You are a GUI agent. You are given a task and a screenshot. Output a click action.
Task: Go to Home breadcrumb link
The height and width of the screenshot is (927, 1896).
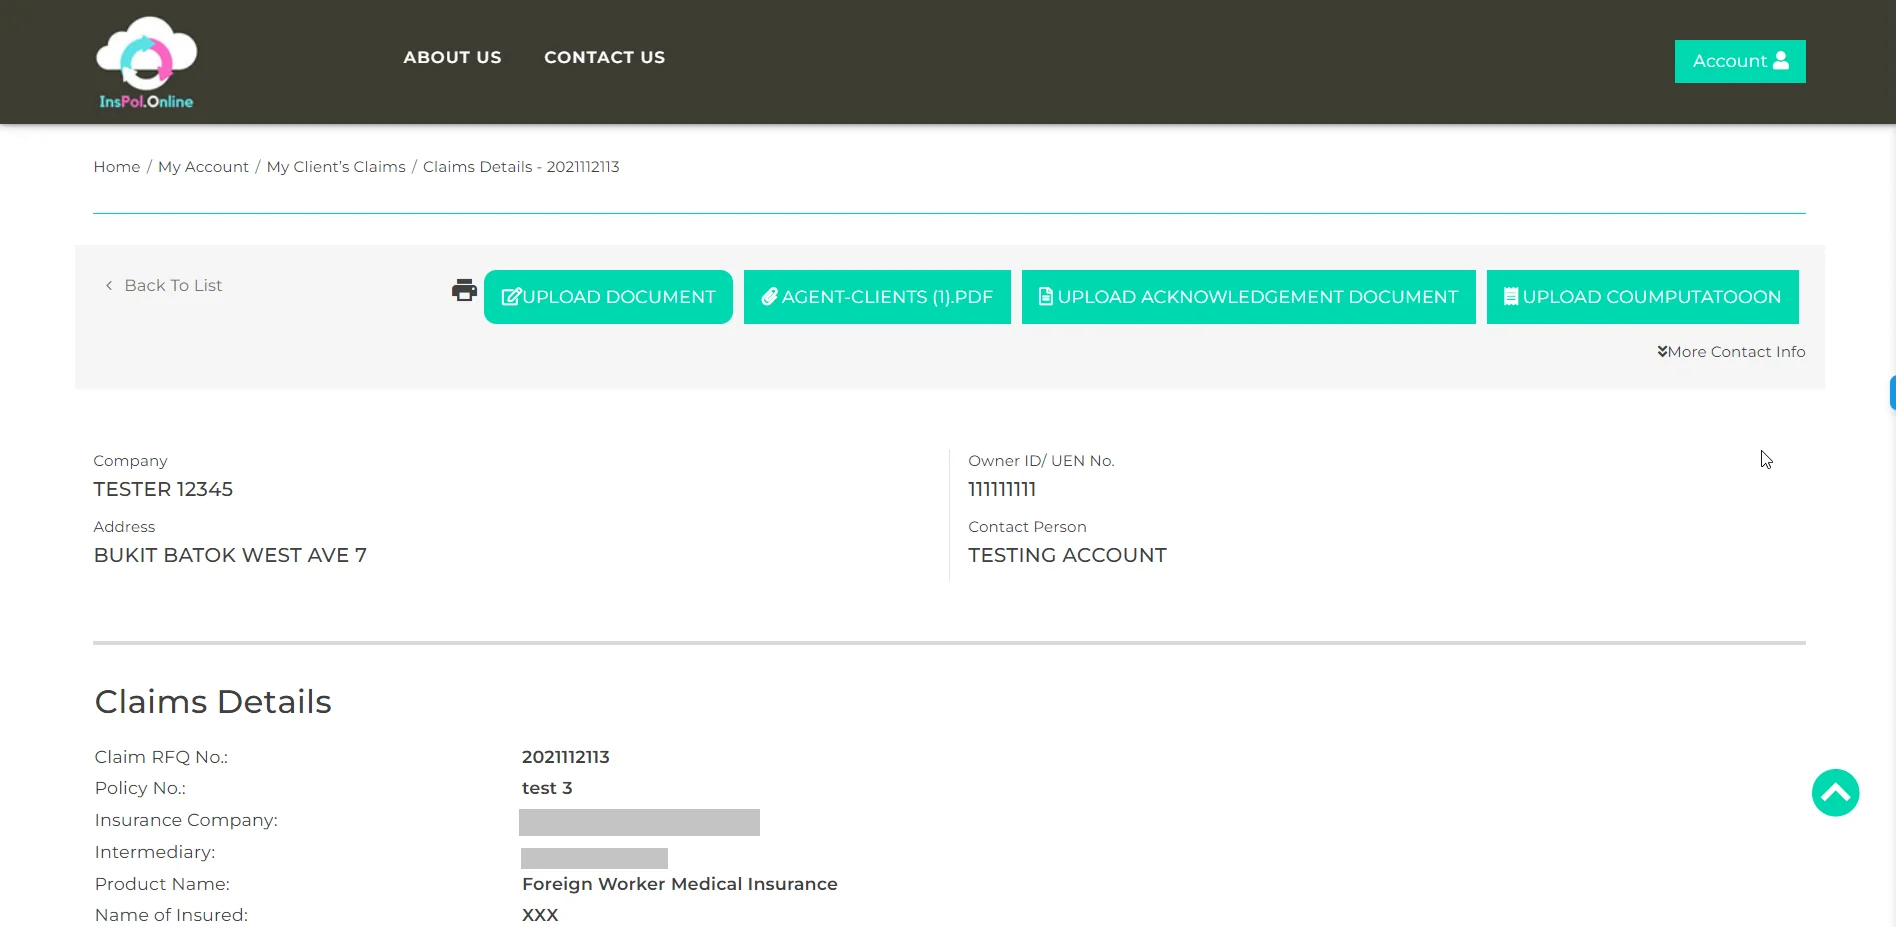click(117, 167)
